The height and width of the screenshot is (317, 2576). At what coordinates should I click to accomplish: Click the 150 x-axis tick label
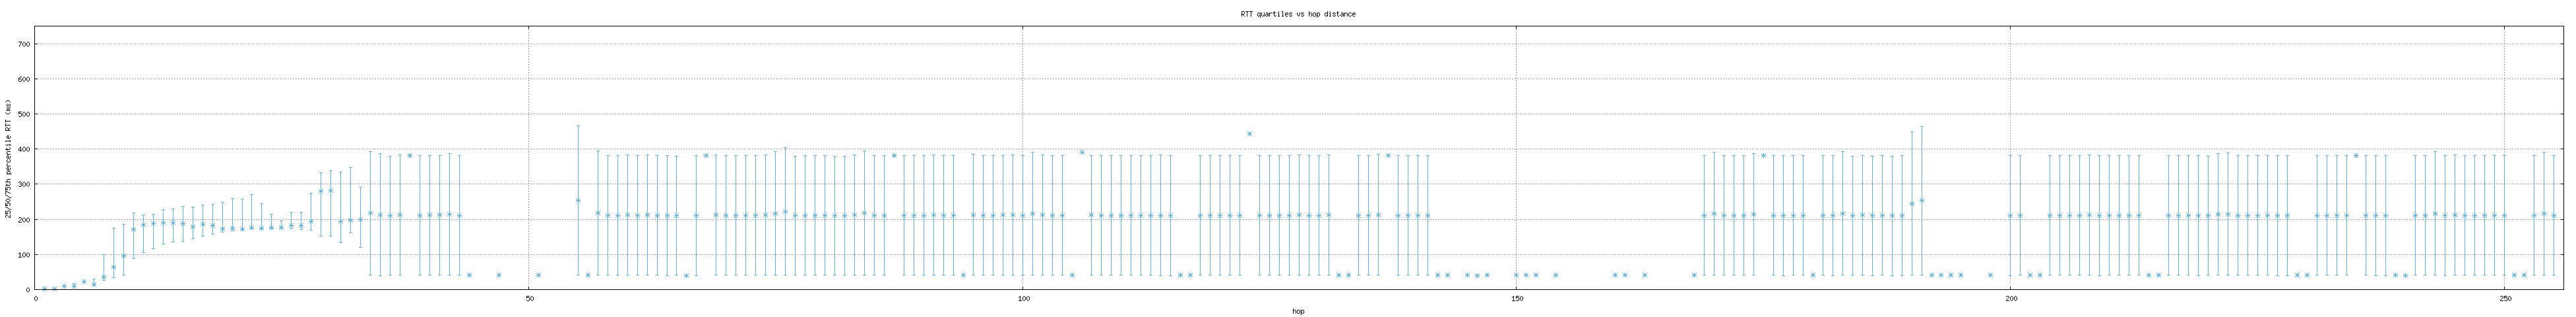point(1516,297)
